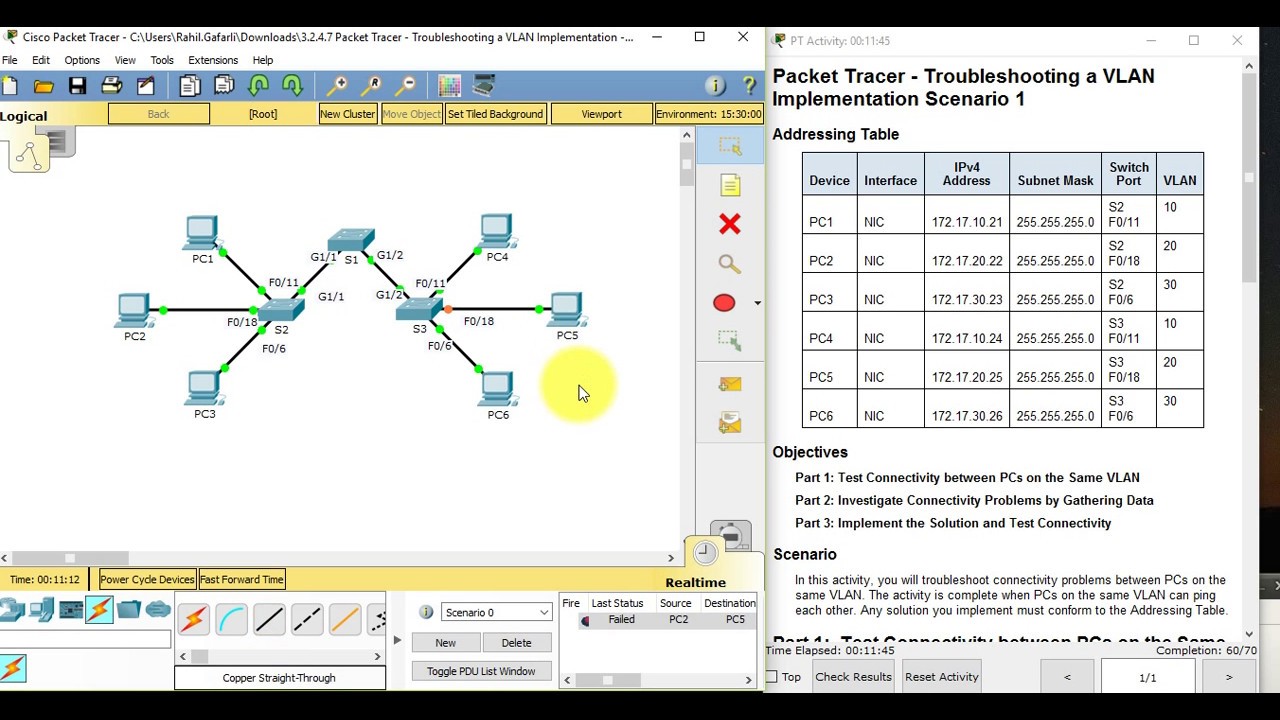Pick the light blue Console cable
The height and width of the screenshot is (720, 1280).
(231, 620)
